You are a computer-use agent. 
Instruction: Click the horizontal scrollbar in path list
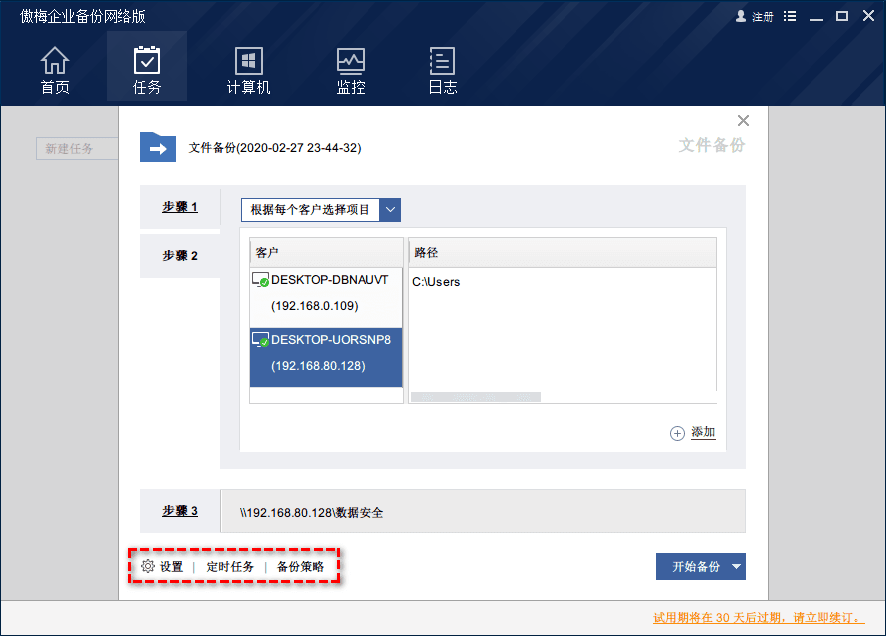coord(476,397)
